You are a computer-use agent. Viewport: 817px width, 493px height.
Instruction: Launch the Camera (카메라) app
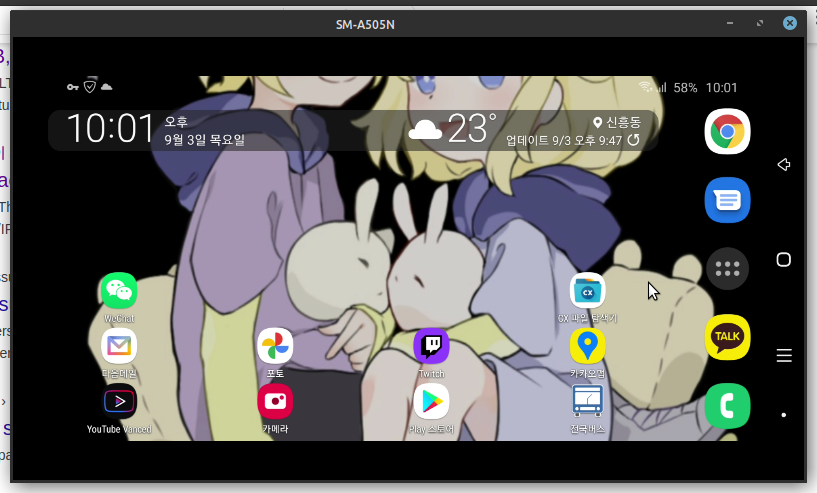coord(275,401)
